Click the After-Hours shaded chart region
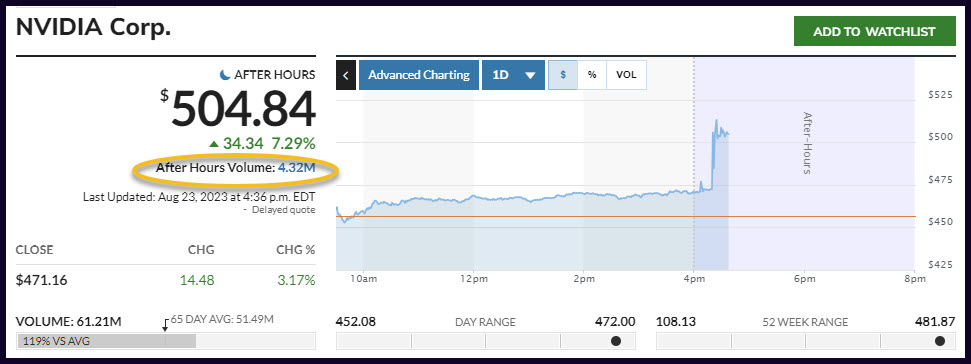 point(804,164)
